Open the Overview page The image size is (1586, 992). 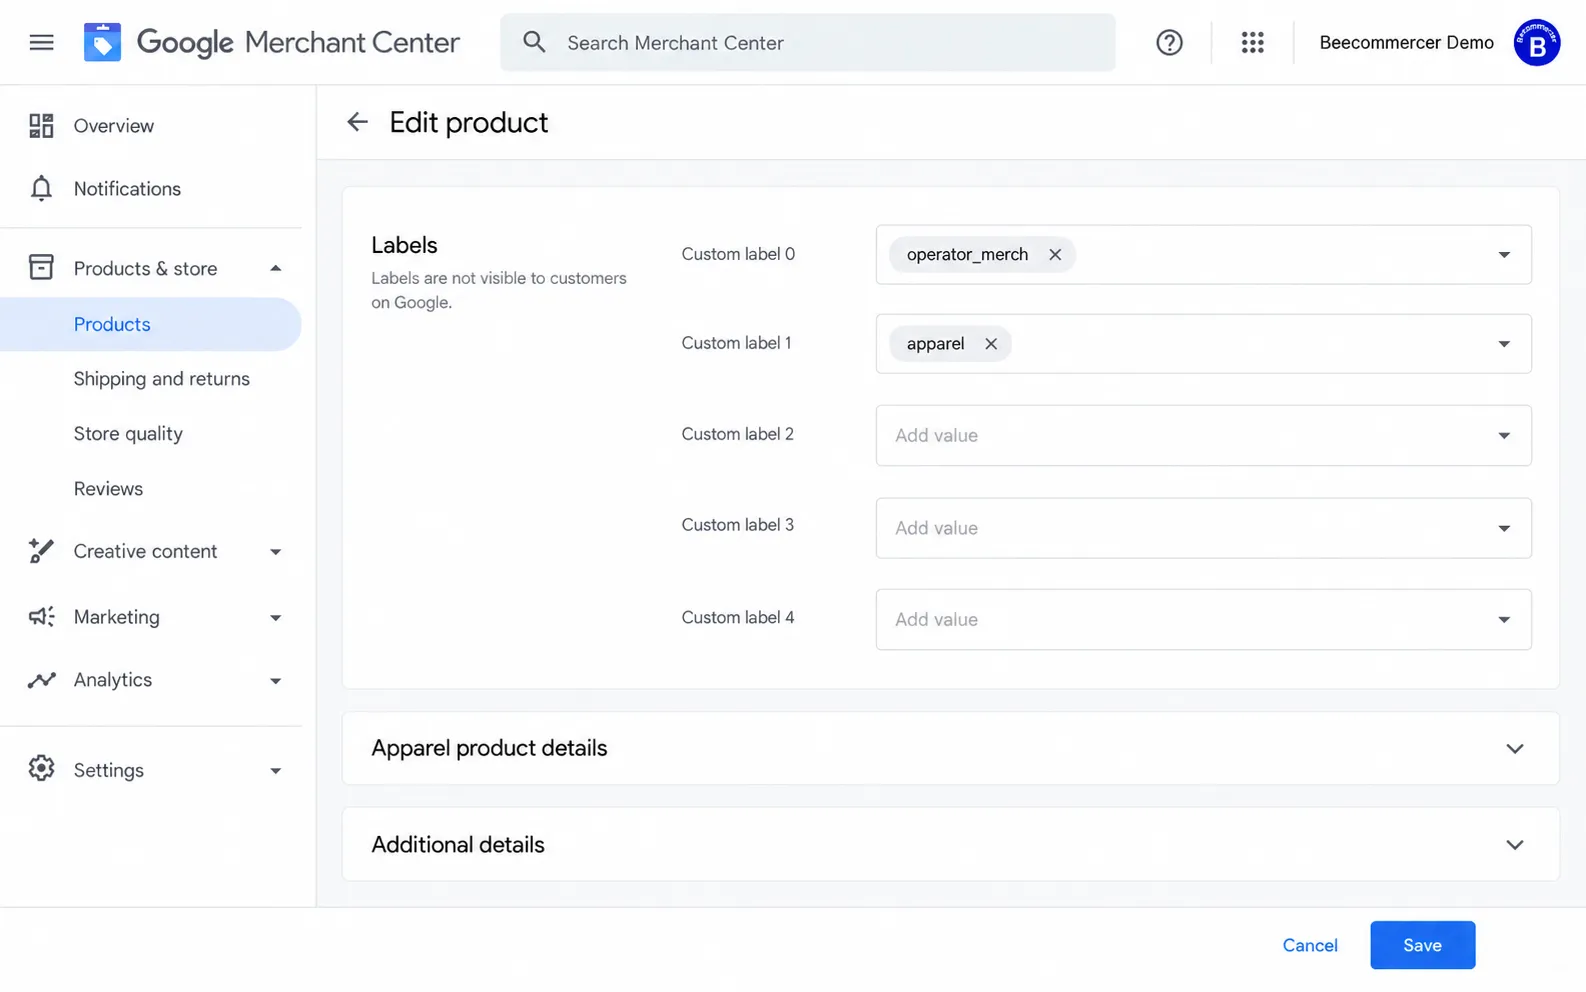point(114,126)
